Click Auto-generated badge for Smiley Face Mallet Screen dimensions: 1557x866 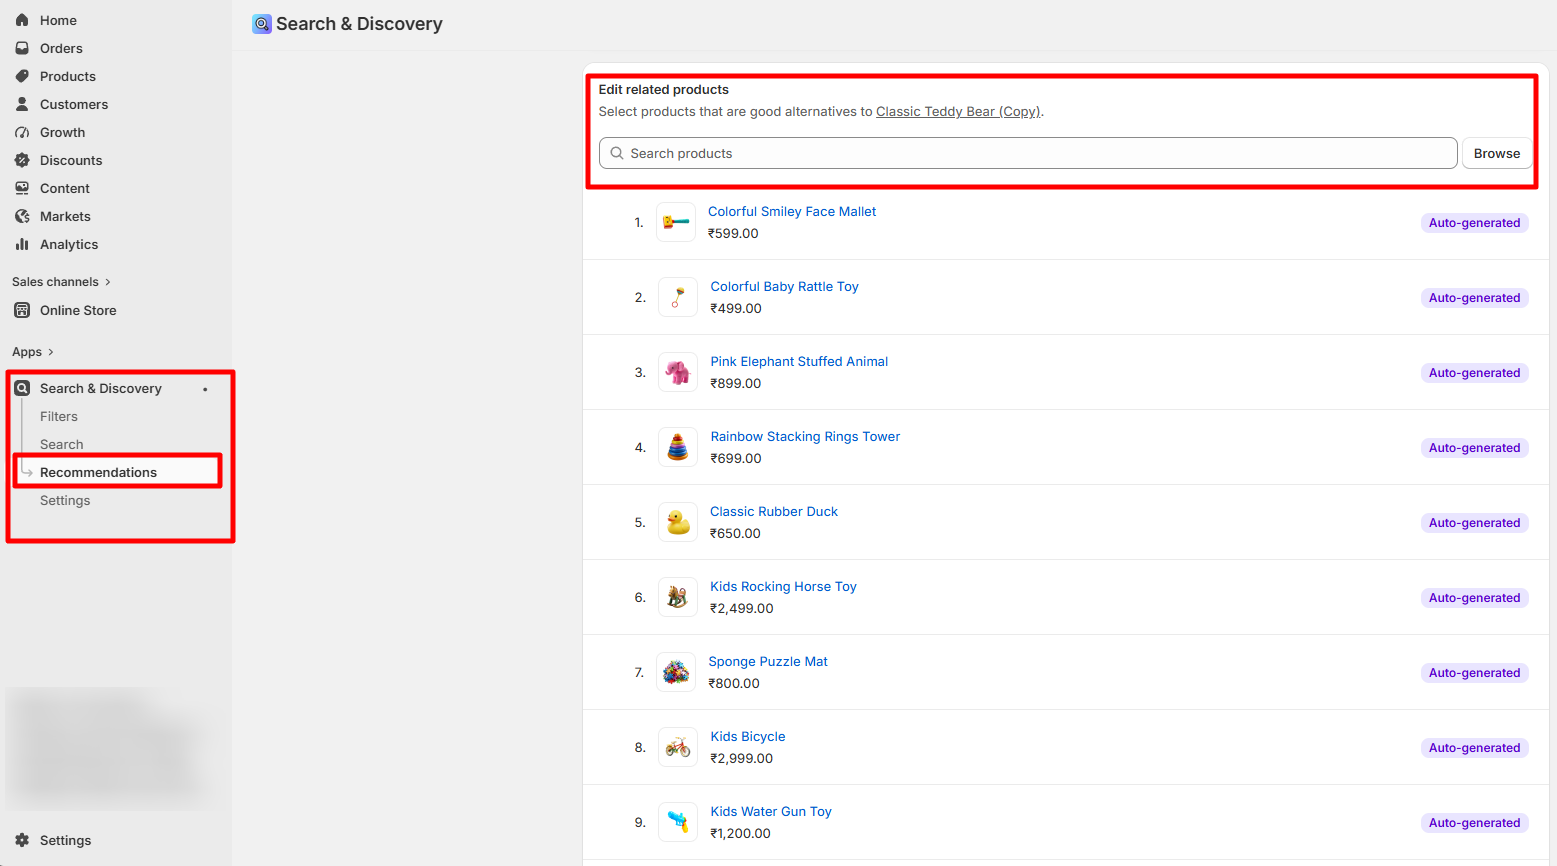[x=1474, y=223]
